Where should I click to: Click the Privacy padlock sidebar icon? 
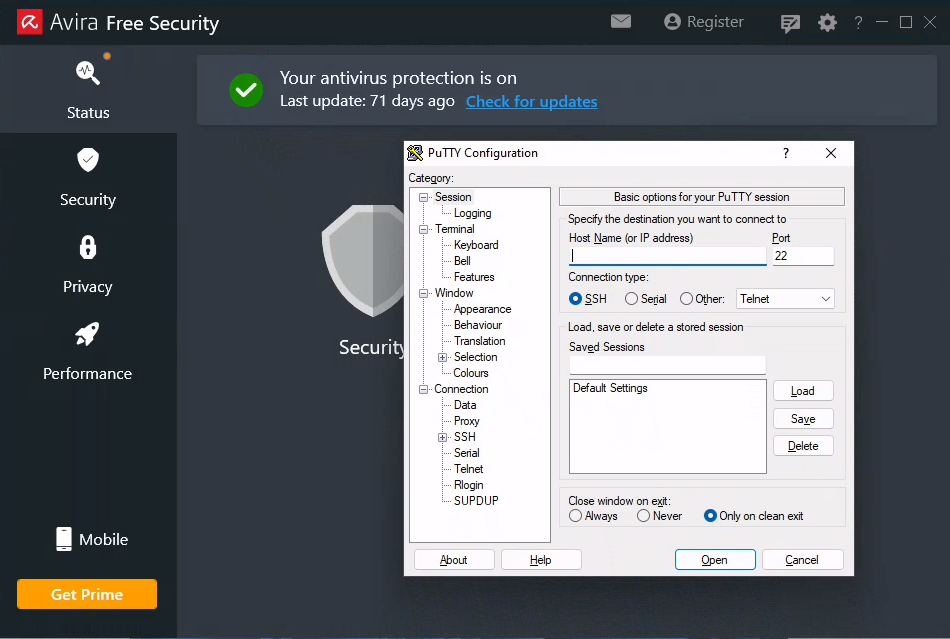pos(88,247)
